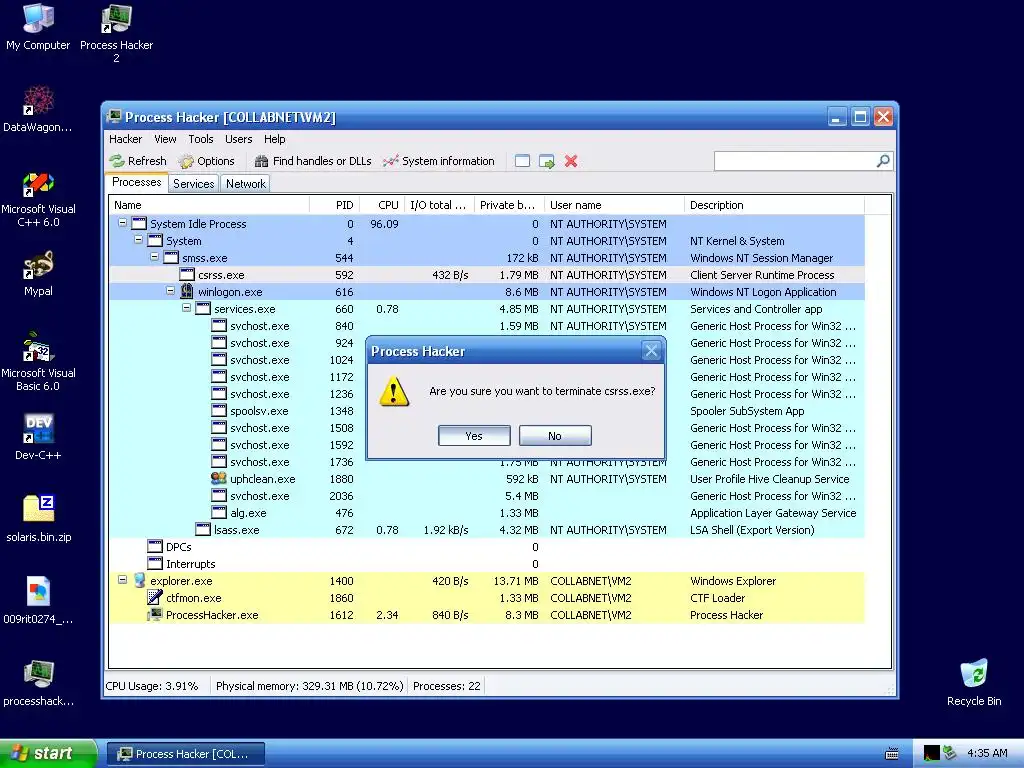Screen dimensions: 1024x768
Task: Click the search magnifier icon
Action: click(883, 161)
